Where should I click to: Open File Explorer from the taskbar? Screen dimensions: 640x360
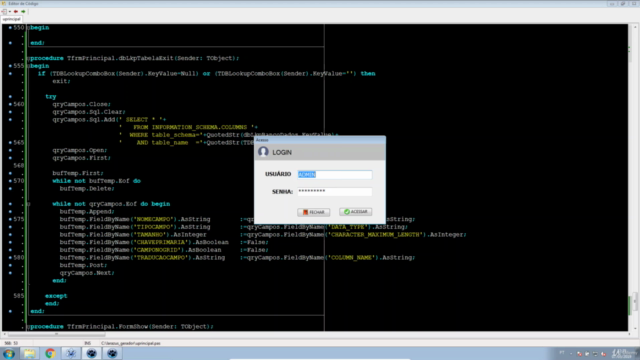pos(29,353)
